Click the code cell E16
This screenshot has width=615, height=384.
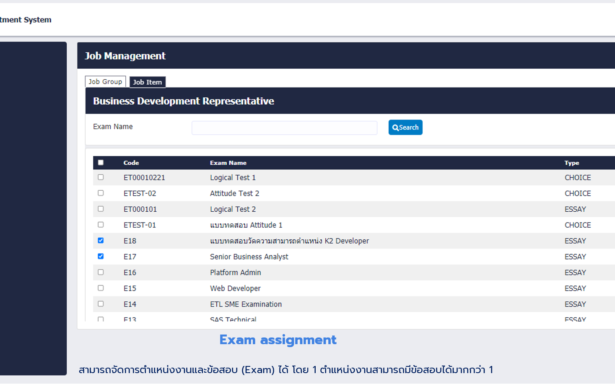coord(130,273)
